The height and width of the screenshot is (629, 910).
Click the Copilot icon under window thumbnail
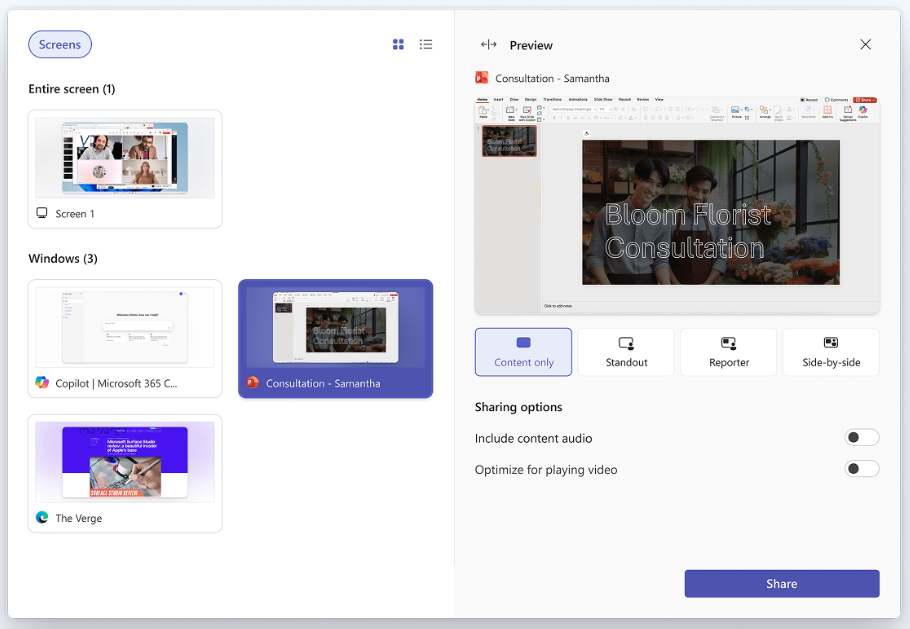coord(42,383)
